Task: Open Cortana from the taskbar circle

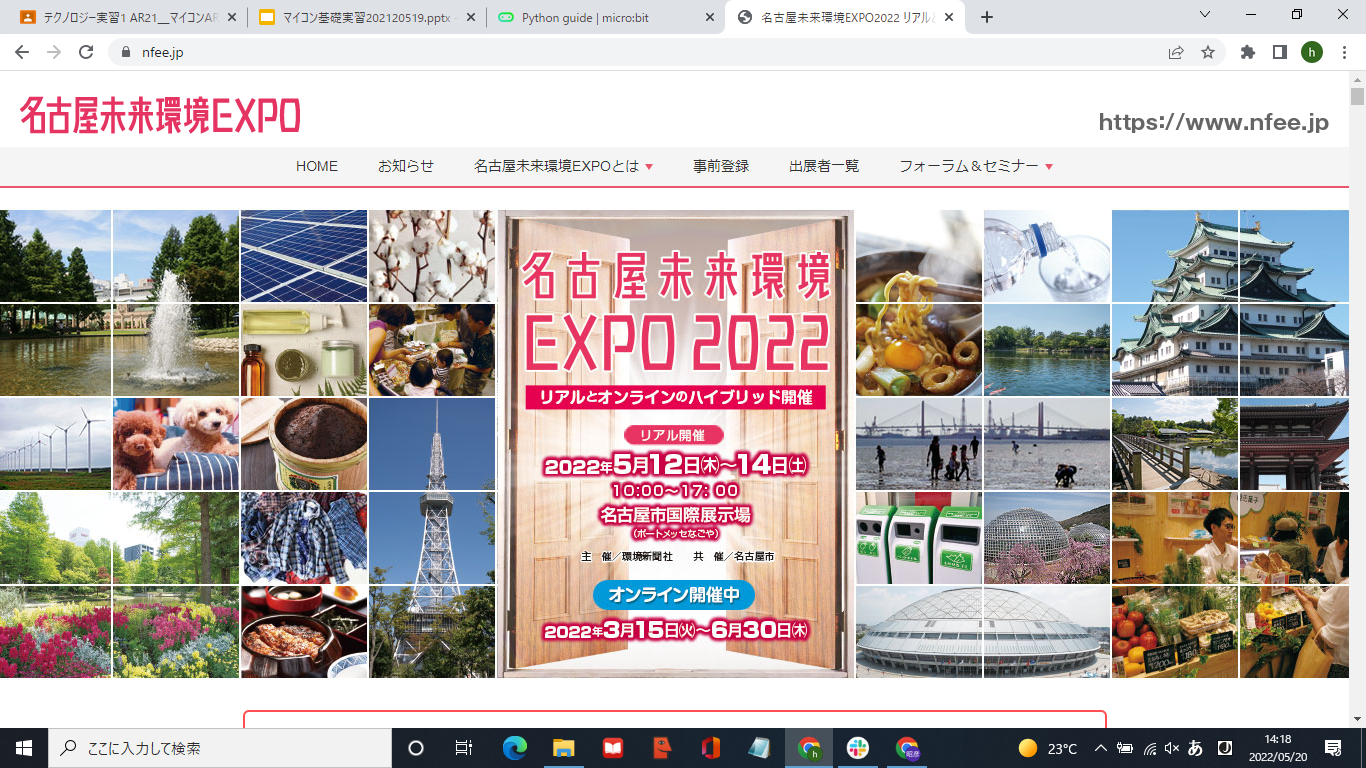Action: (x=416, y=748)
